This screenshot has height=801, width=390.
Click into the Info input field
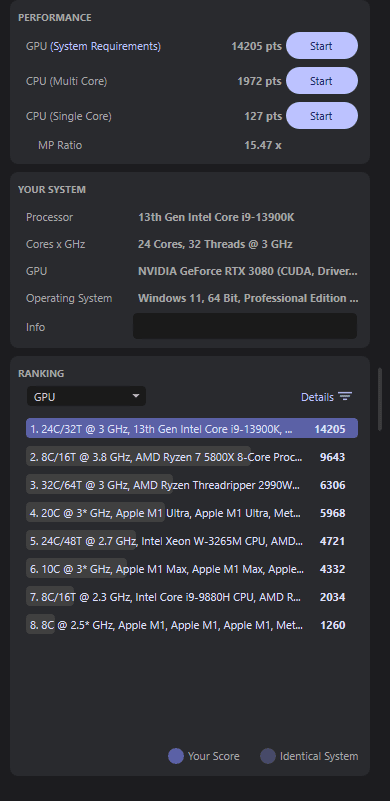coord(245,326)
